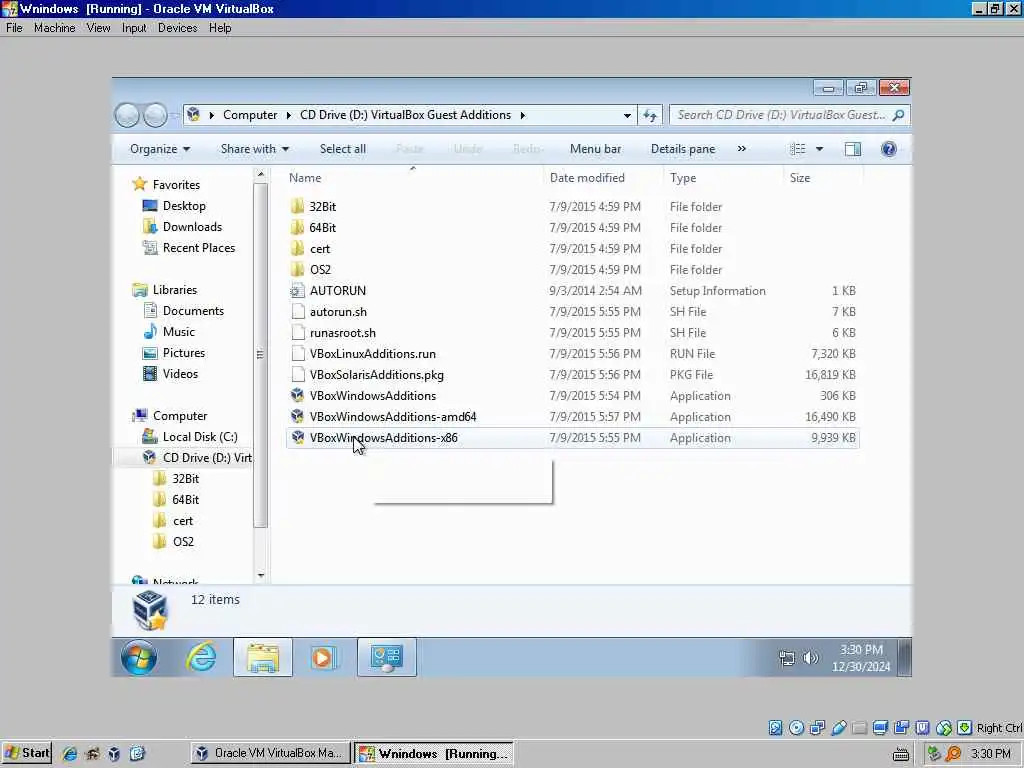
Task: Show additional toolbar commands via chevron
Action: (x=742, y=149)
